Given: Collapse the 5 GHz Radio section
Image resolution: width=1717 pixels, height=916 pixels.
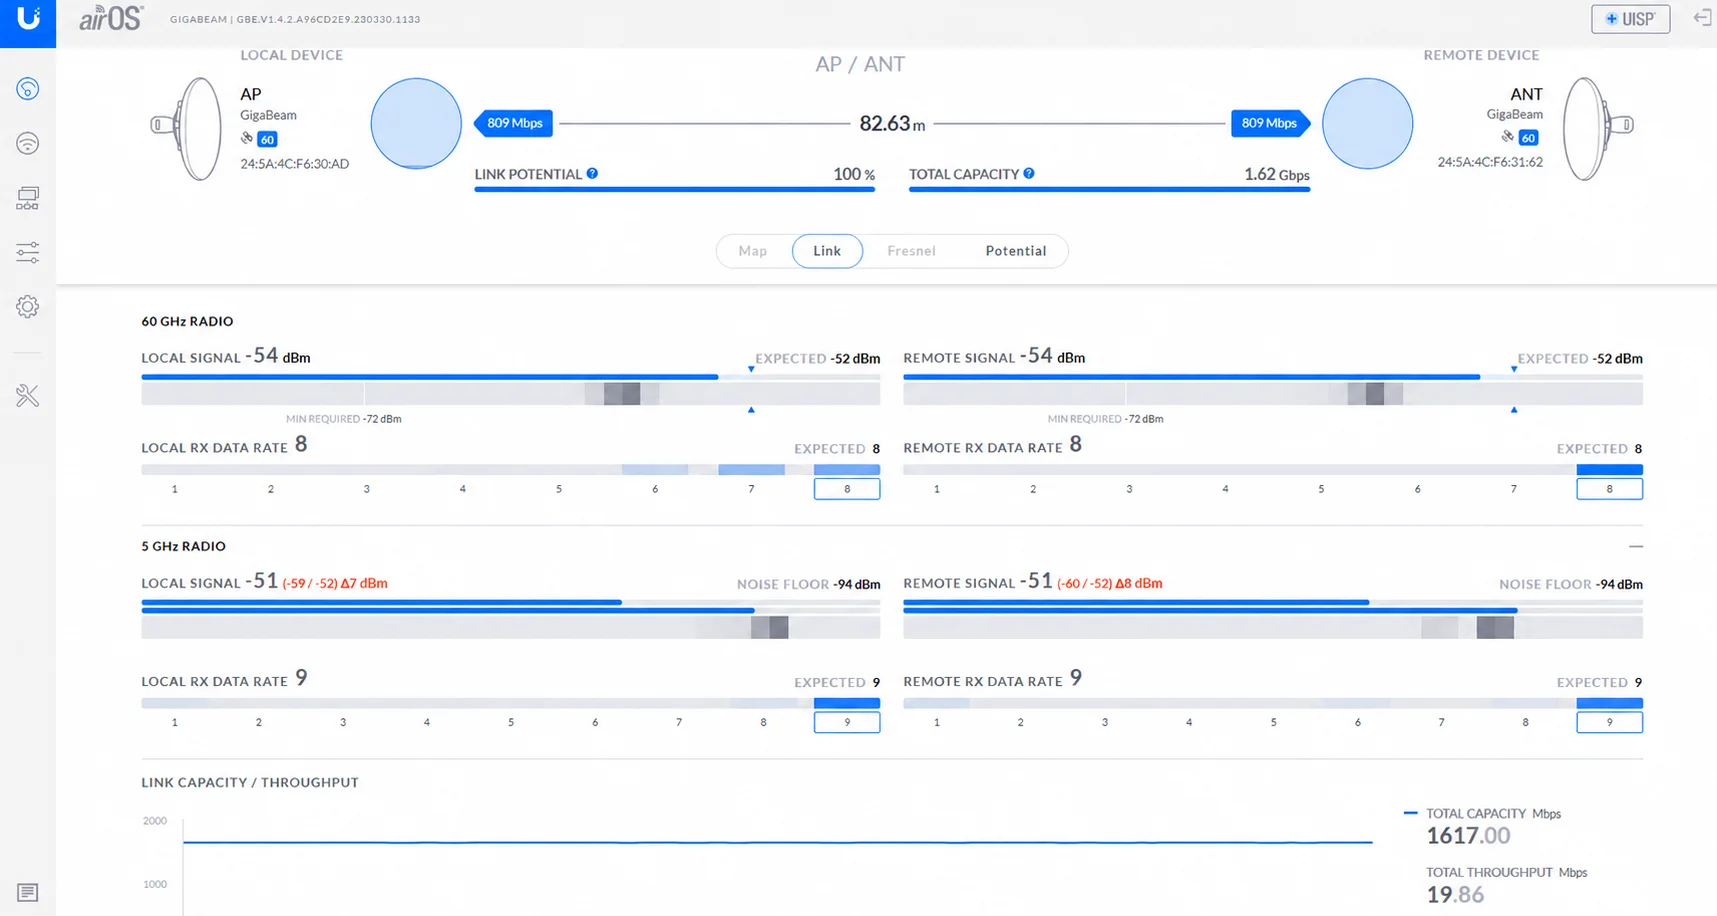Looking at the screenshot, I should click(x=1635, y=546).
